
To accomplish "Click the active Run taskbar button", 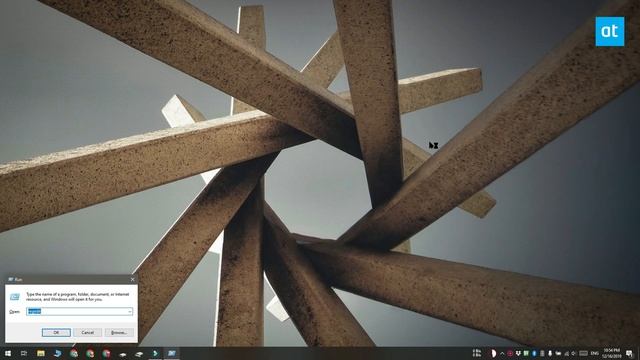I will click(x=172, y=353).
